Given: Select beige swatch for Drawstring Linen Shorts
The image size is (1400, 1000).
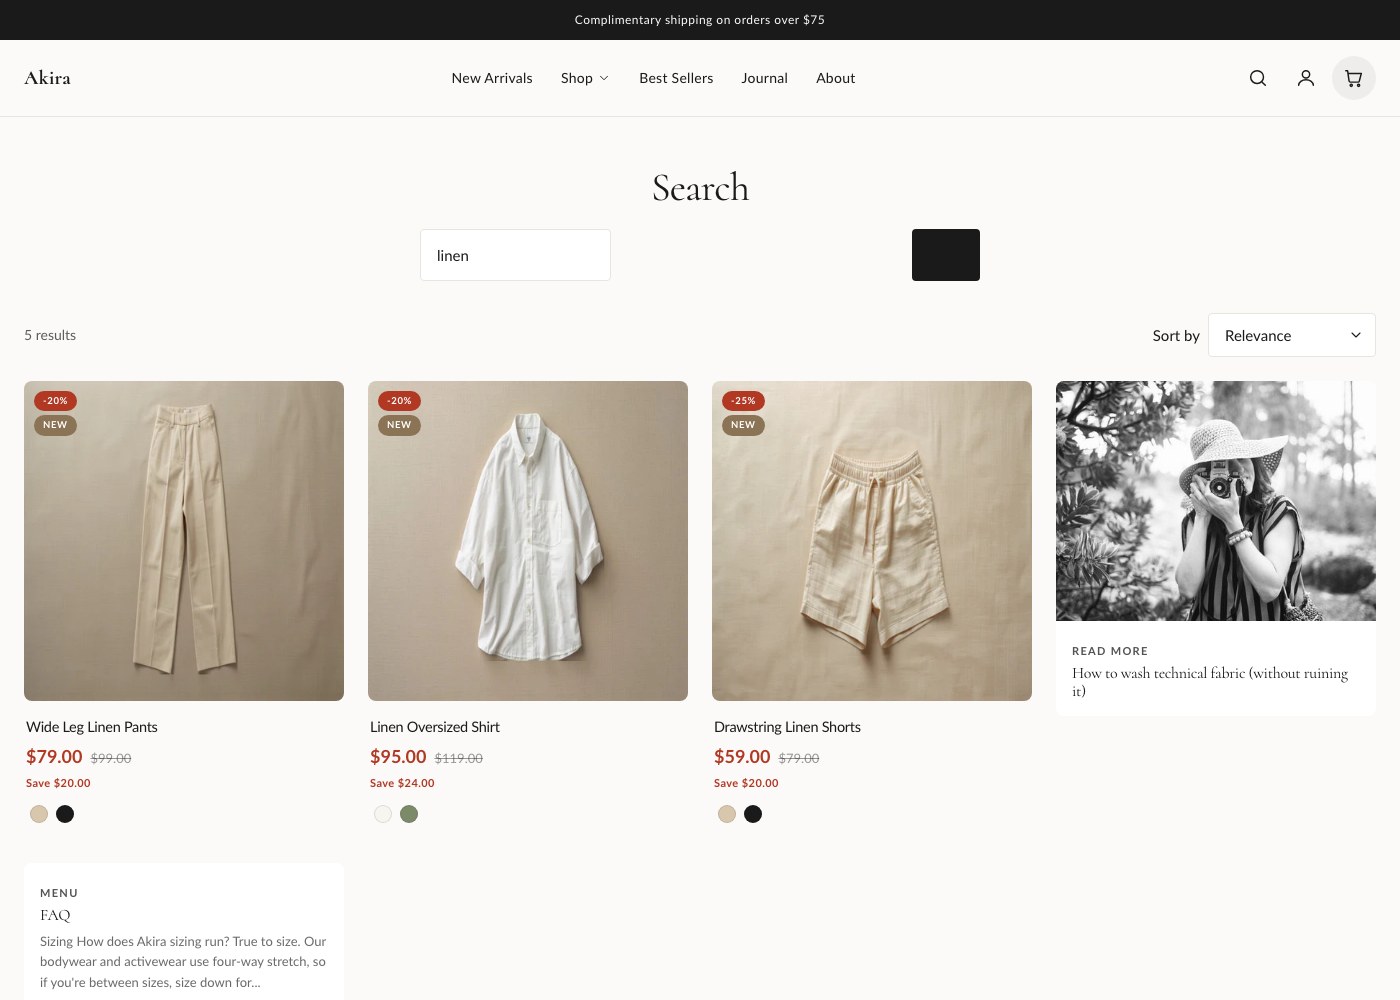Looking at the screenshot, I should pos(727,814).
